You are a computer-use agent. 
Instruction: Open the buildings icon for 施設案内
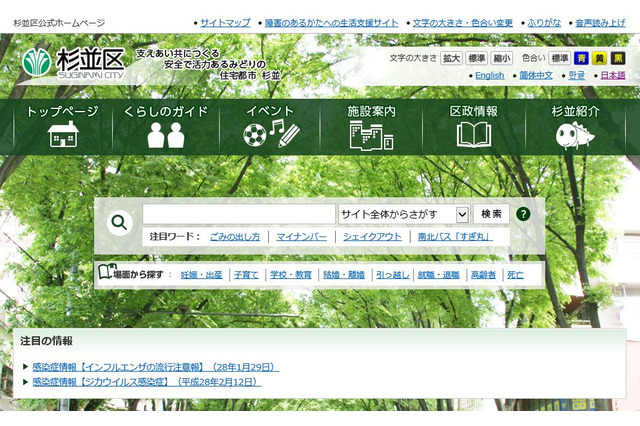pos(371,135)
